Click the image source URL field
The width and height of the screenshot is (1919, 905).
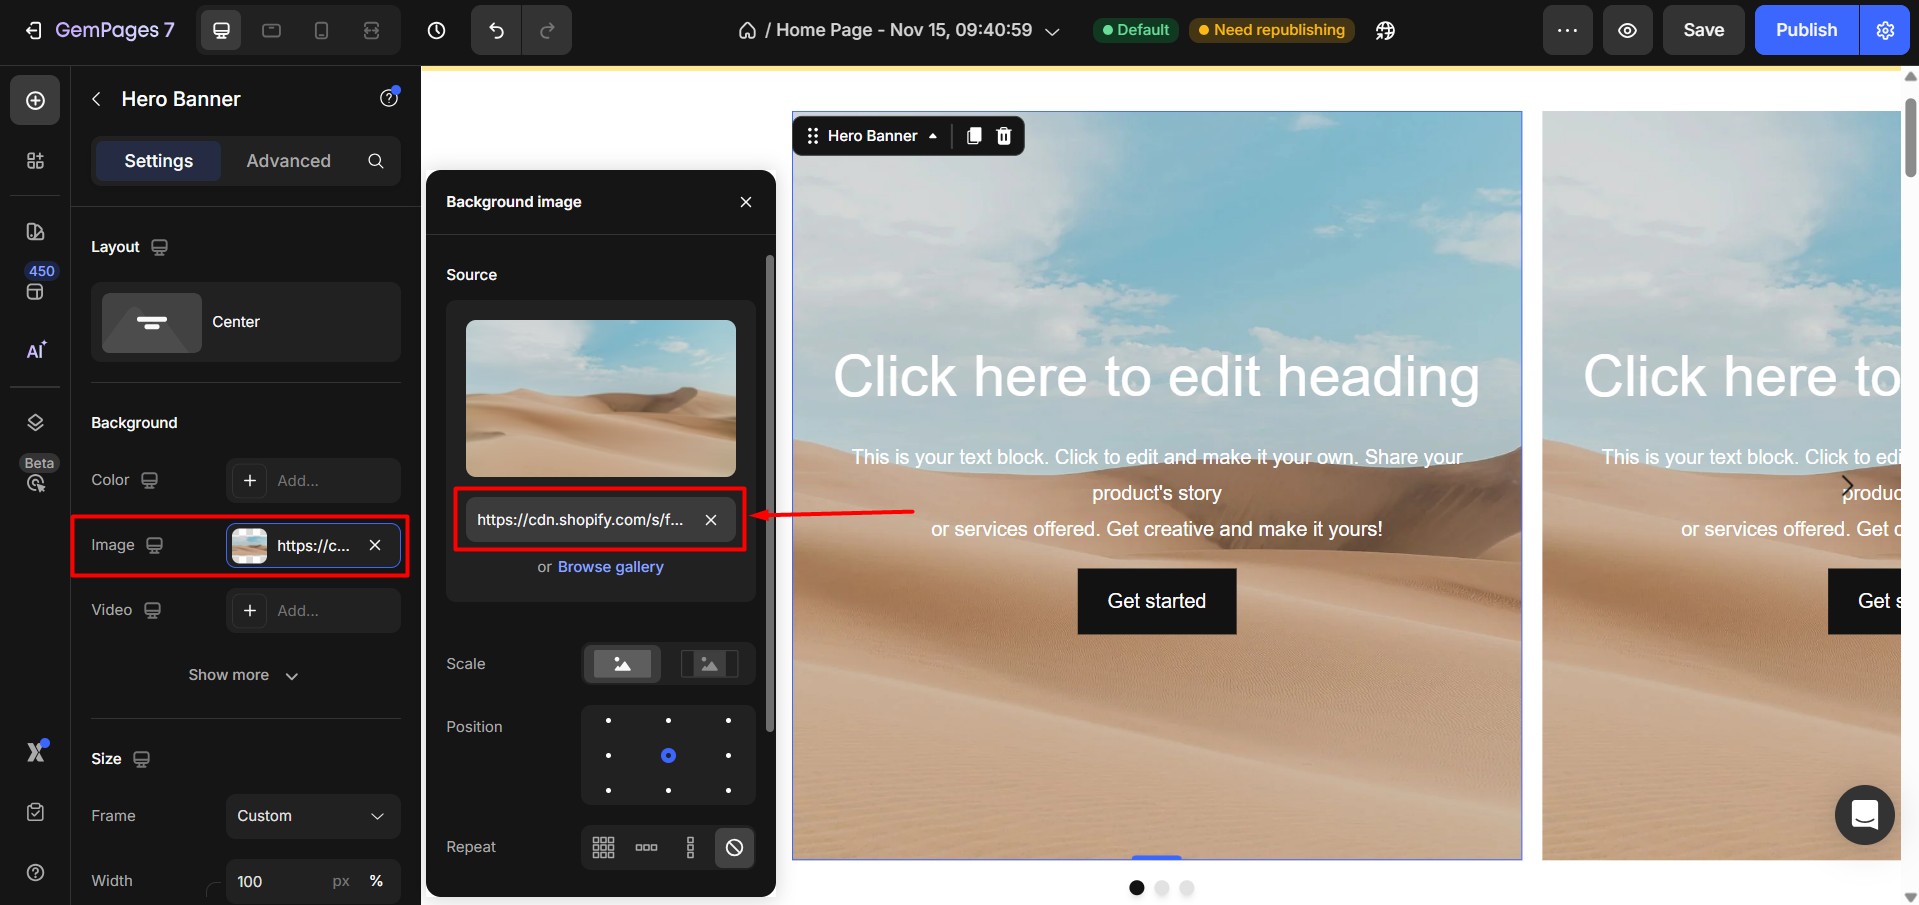click(x=580, y=520)
